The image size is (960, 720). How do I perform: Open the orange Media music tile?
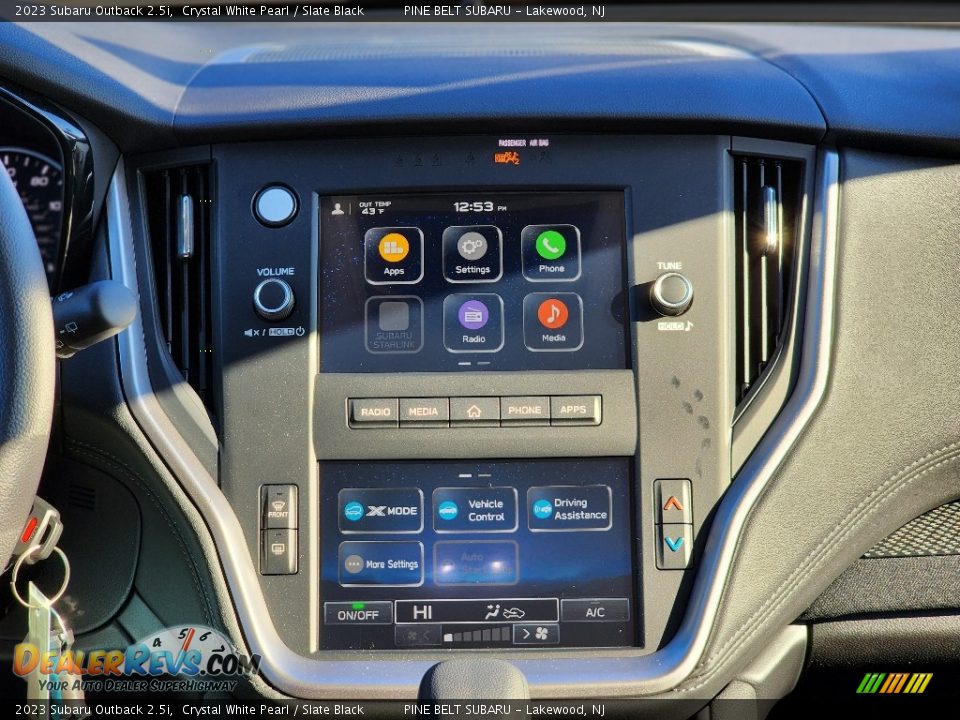pos(553,322)
